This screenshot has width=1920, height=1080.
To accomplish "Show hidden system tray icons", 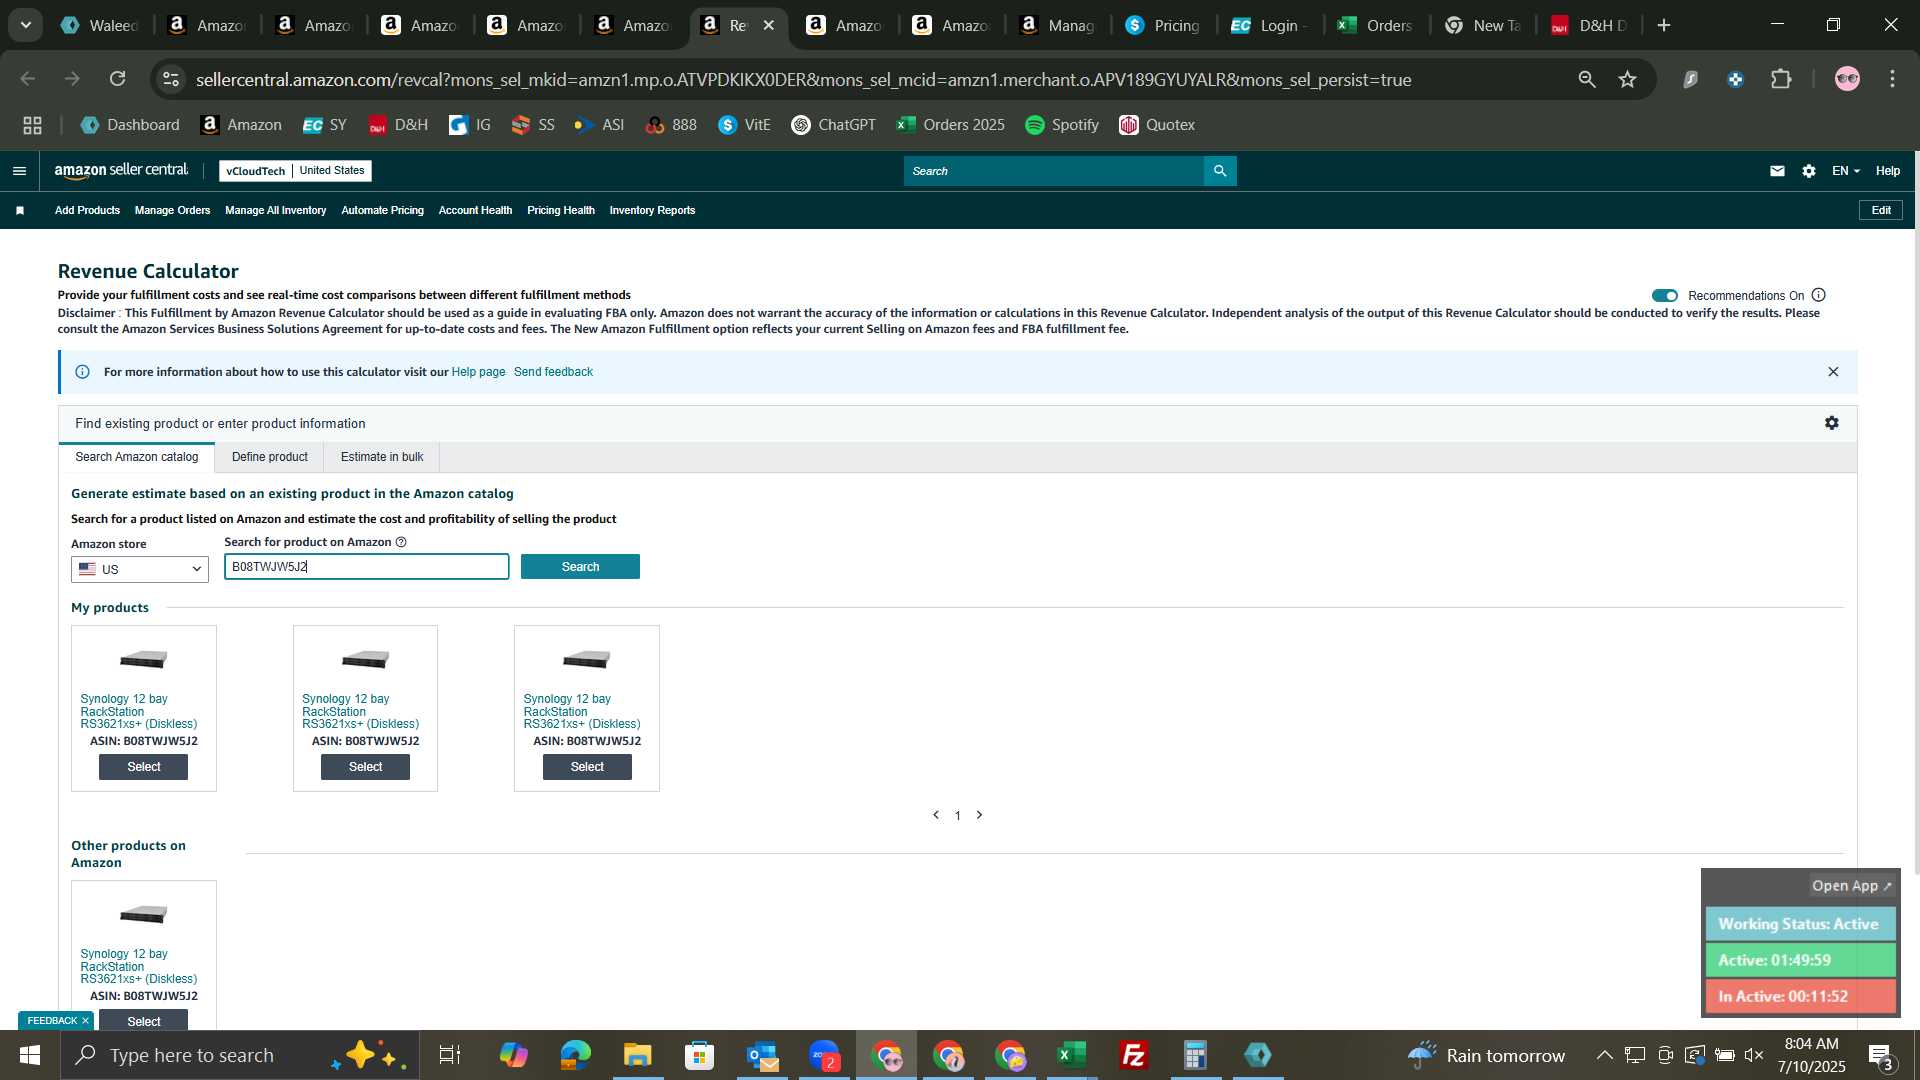I will tap(1604, 1055).
